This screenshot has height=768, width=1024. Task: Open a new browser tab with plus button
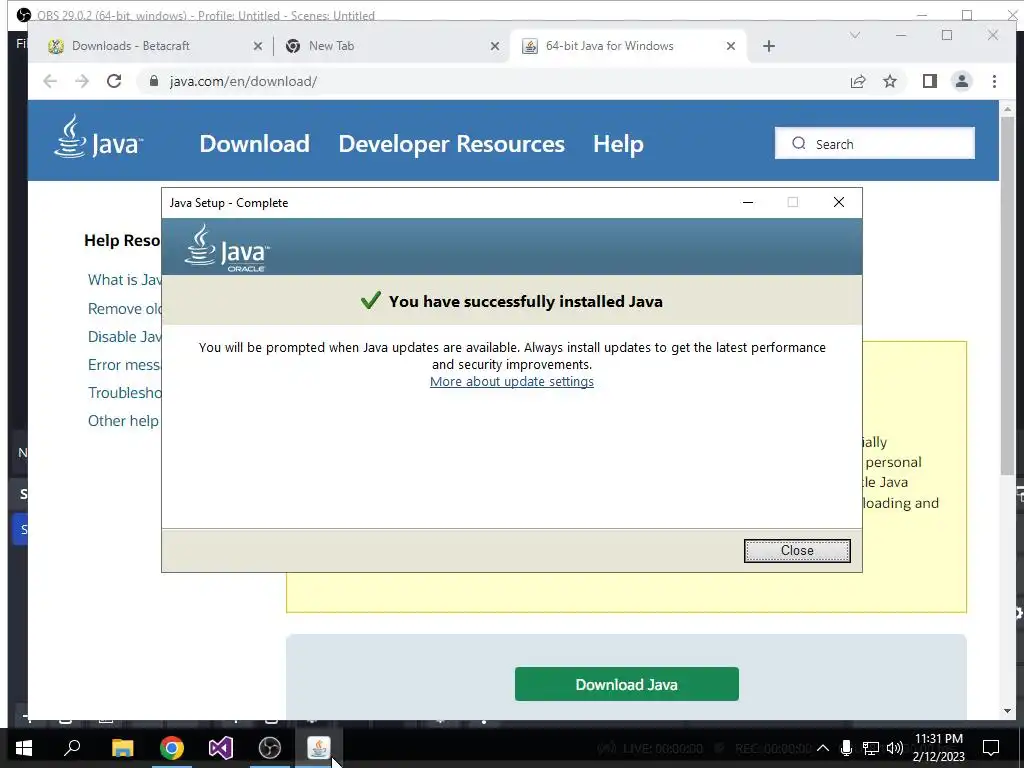click(769, 46)
